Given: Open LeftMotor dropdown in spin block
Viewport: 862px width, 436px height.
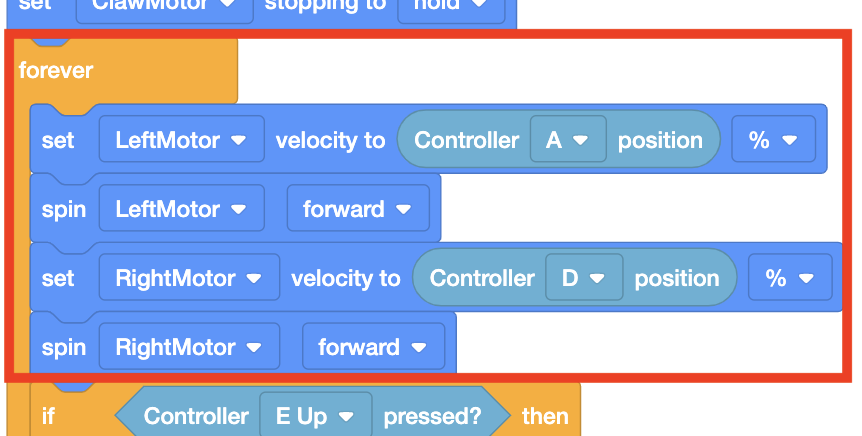Looking at the screenshot, I should (x=181, y=209).
